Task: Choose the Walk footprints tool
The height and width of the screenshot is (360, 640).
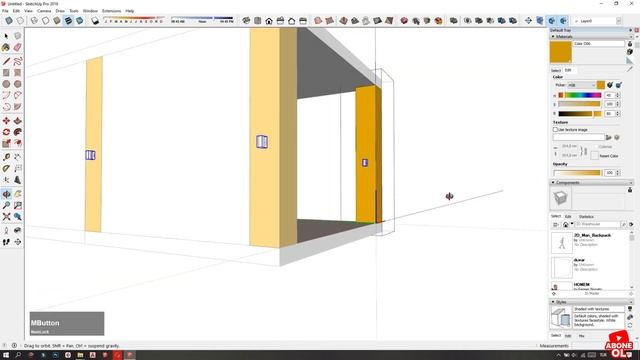Action: [x=6, y=242]
